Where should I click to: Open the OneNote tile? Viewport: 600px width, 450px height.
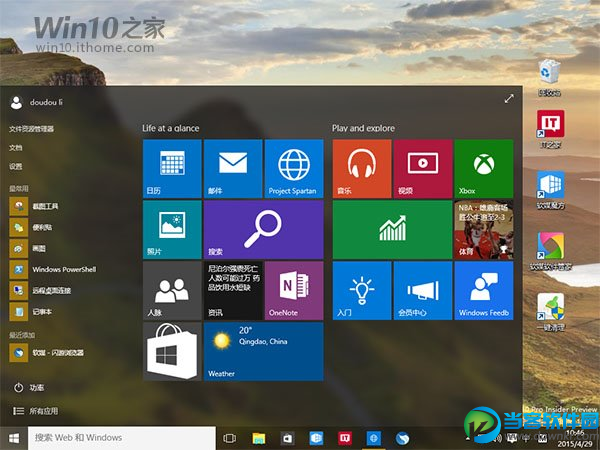click(x=294, y=290)
